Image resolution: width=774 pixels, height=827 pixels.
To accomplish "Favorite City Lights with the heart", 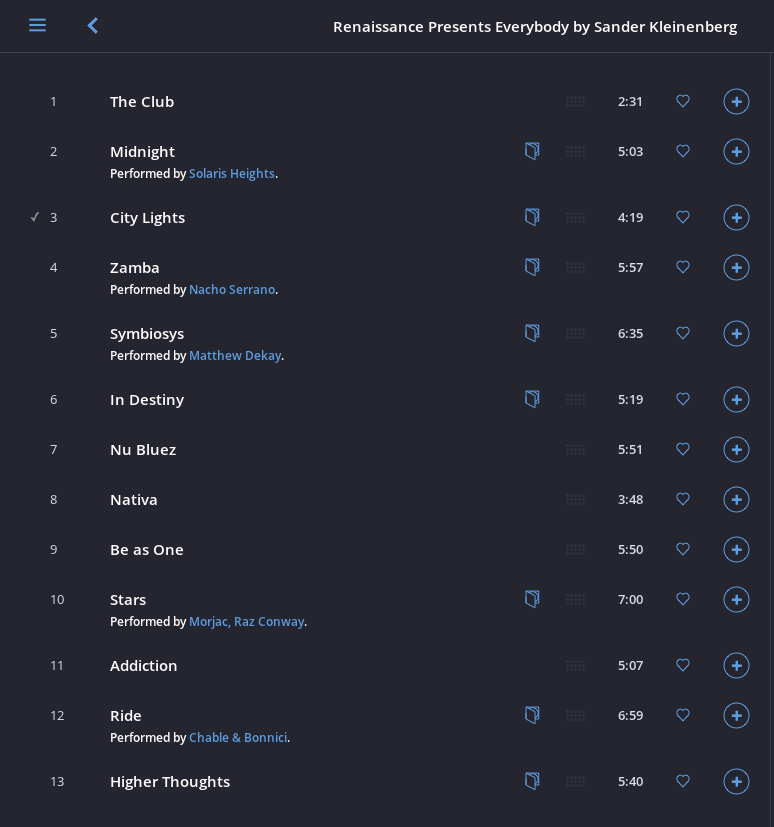I will click(683, 217).
